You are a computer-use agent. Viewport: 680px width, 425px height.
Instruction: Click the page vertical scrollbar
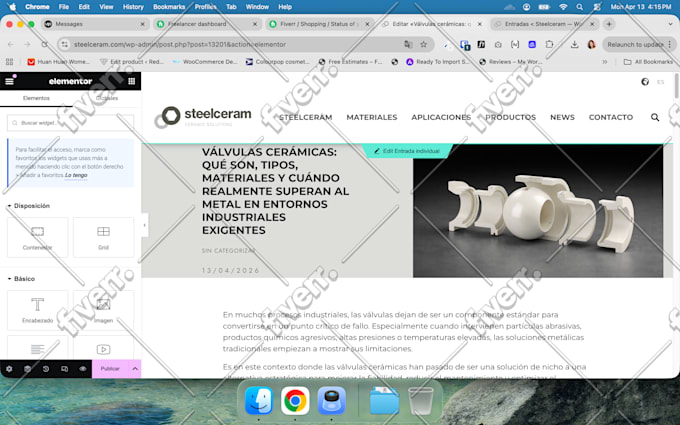click(677, 85)
